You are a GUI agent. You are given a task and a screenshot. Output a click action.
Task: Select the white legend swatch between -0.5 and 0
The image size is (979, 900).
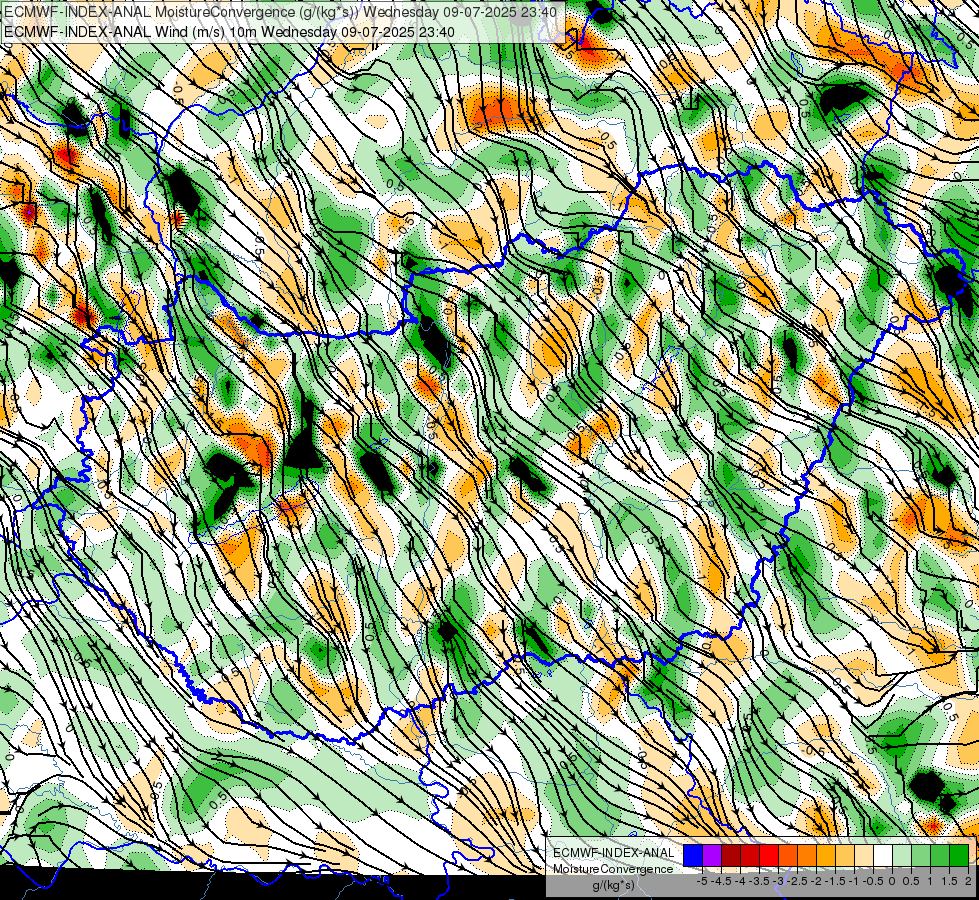click(x=883, y=855)
